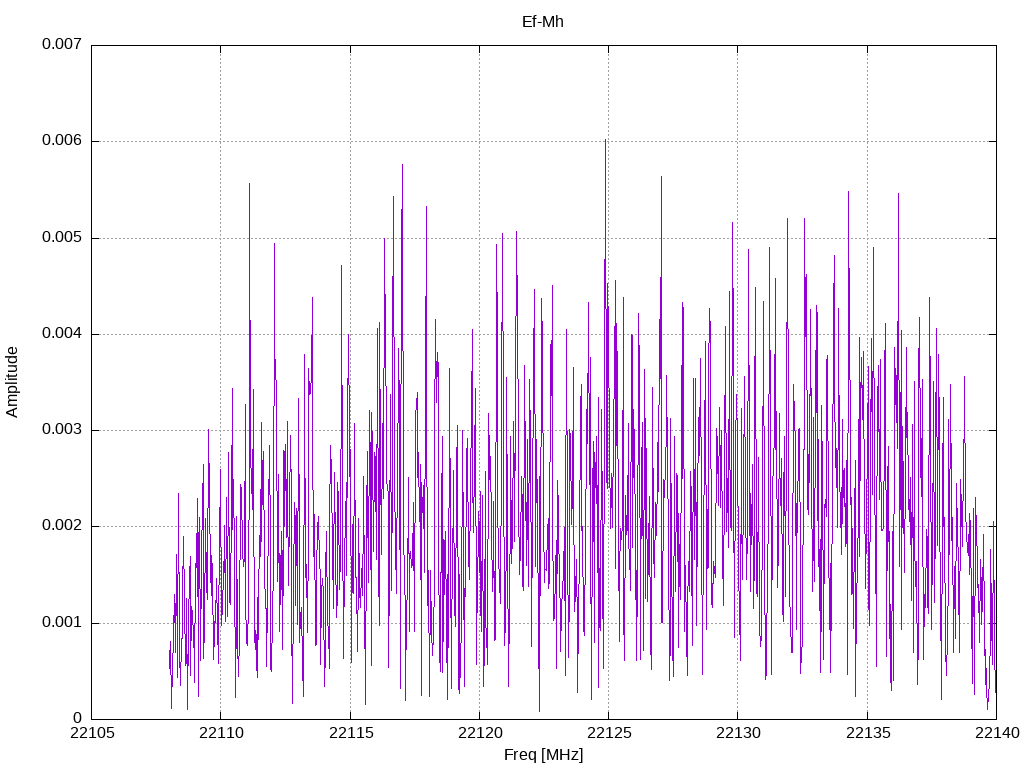The width and height of the screenshot is (1024, 768).
Task: Click the x-axis value 22130
Action: (x=739, y=733)
